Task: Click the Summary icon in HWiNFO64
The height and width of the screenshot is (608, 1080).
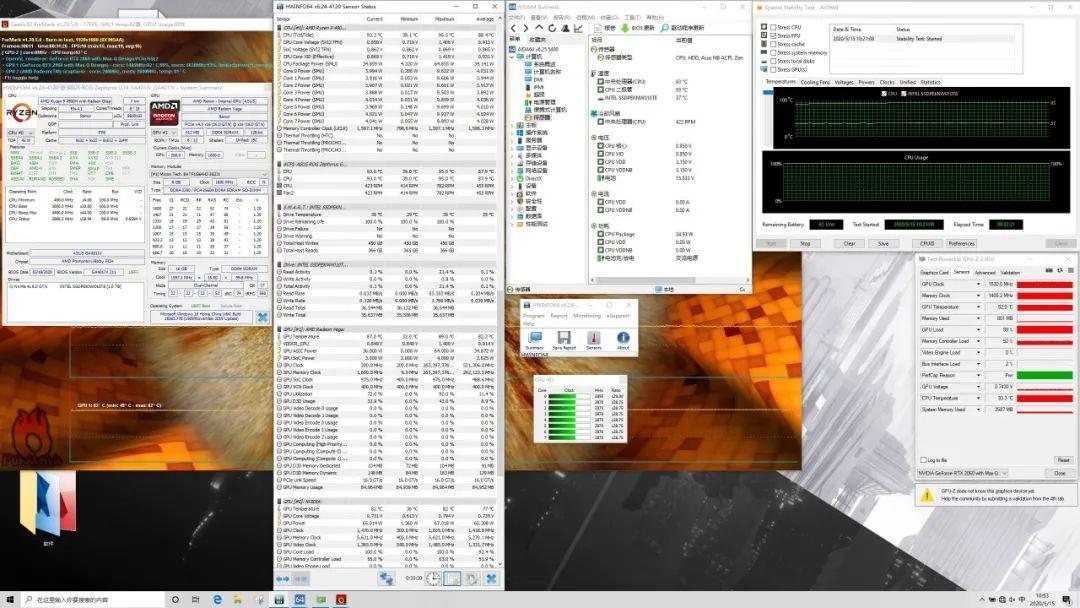Action: coord(534,337)
